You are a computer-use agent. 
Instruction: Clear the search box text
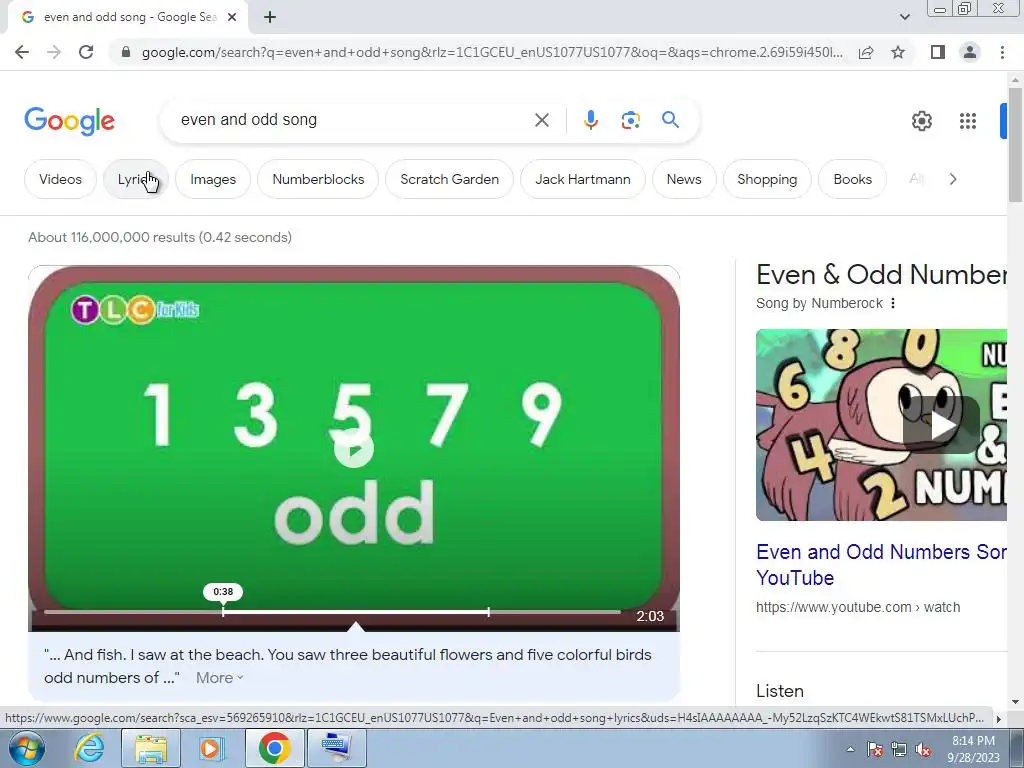541,120
